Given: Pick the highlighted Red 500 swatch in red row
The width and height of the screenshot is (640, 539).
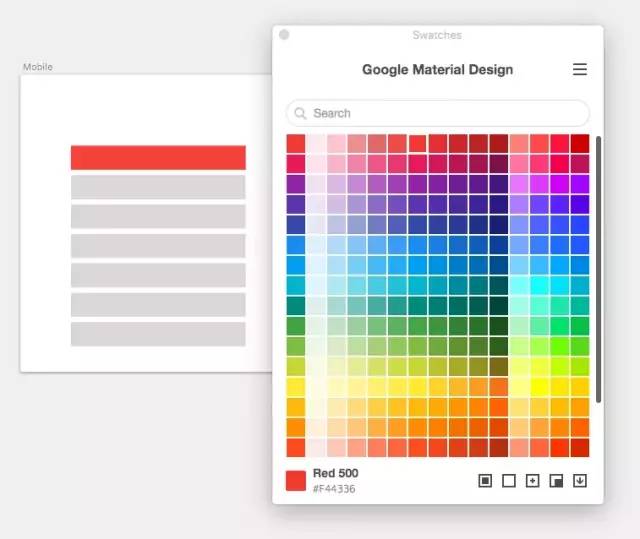Looking at the screenshot, I should click(x=418, y=144).
